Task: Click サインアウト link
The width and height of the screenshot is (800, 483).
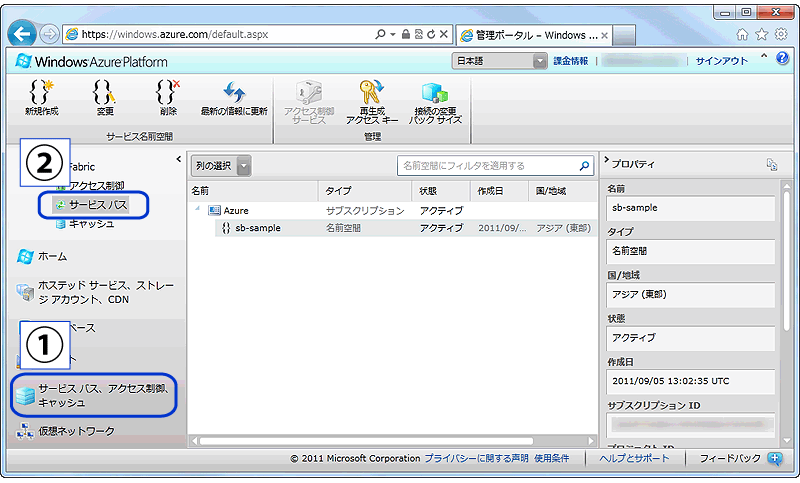Action: [x=721, y=61]
